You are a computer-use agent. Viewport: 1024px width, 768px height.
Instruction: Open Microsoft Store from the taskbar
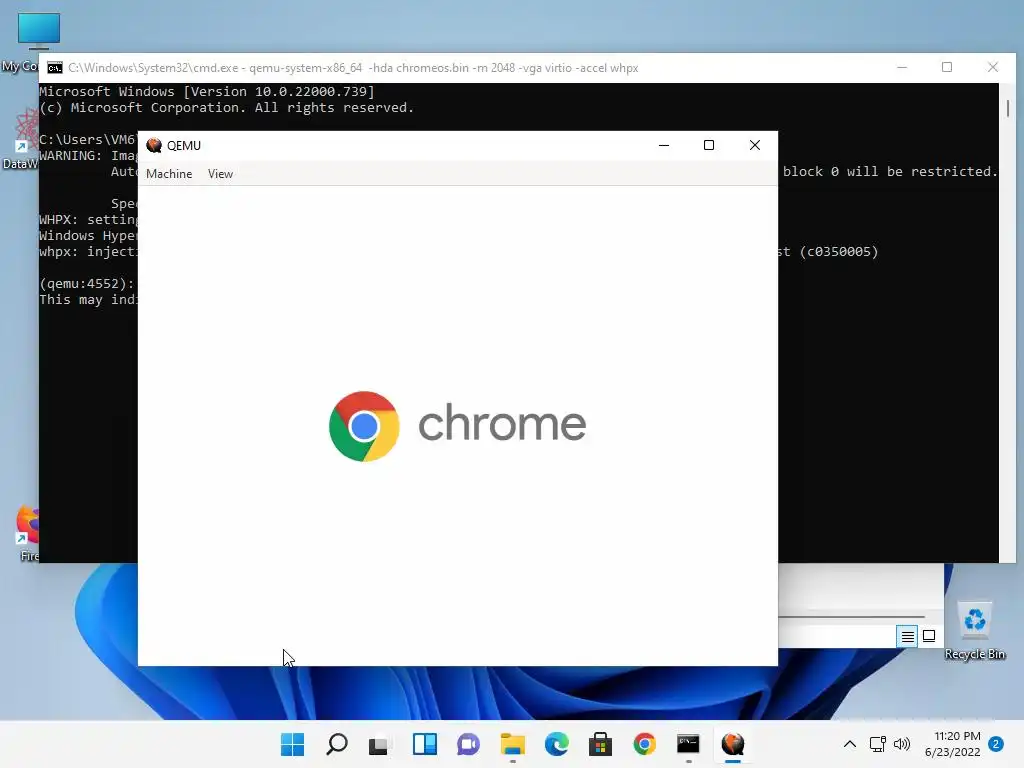click(600, 744)
